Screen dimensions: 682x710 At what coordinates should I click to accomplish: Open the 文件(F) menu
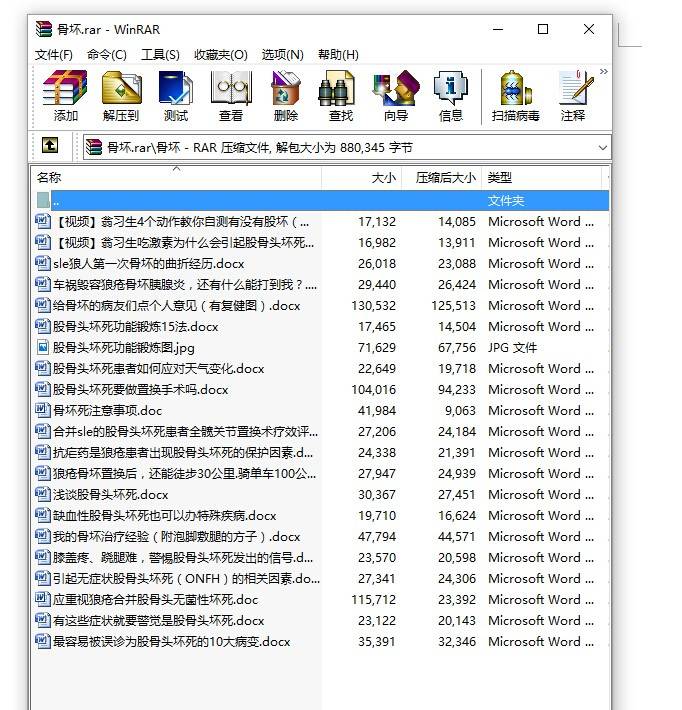(54, 54)
